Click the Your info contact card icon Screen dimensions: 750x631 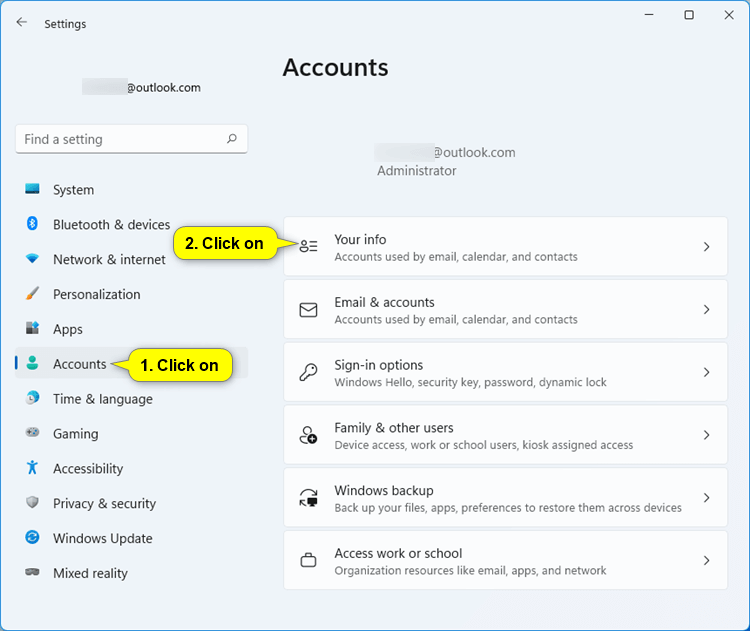309,246
